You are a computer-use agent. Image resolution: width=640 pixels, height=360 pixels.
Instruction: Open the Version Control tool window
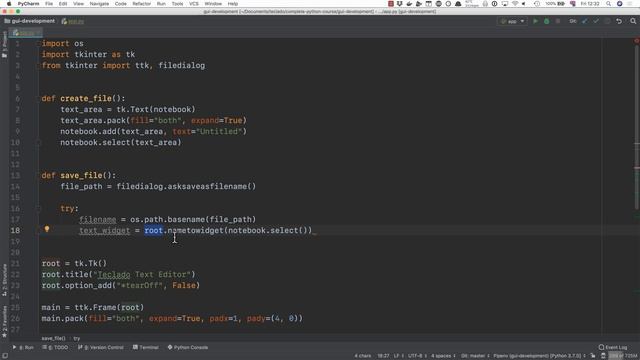pos(101,347)
